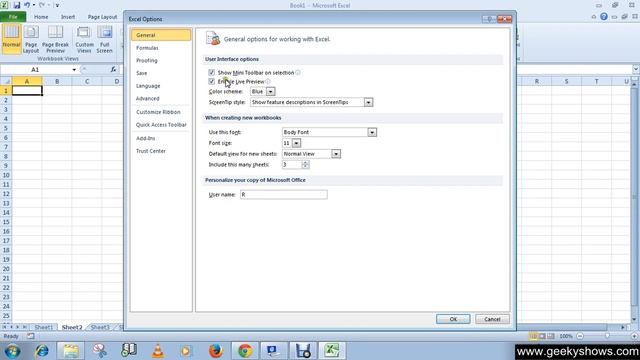Open Windows Explorer folder on taskbar

tap(71, 351)
